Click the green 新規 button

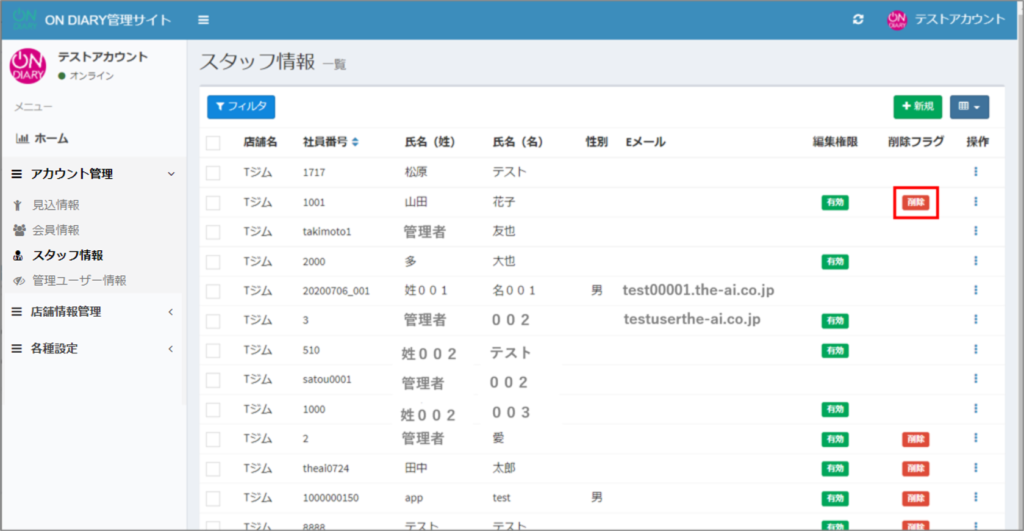pos(917,106)
